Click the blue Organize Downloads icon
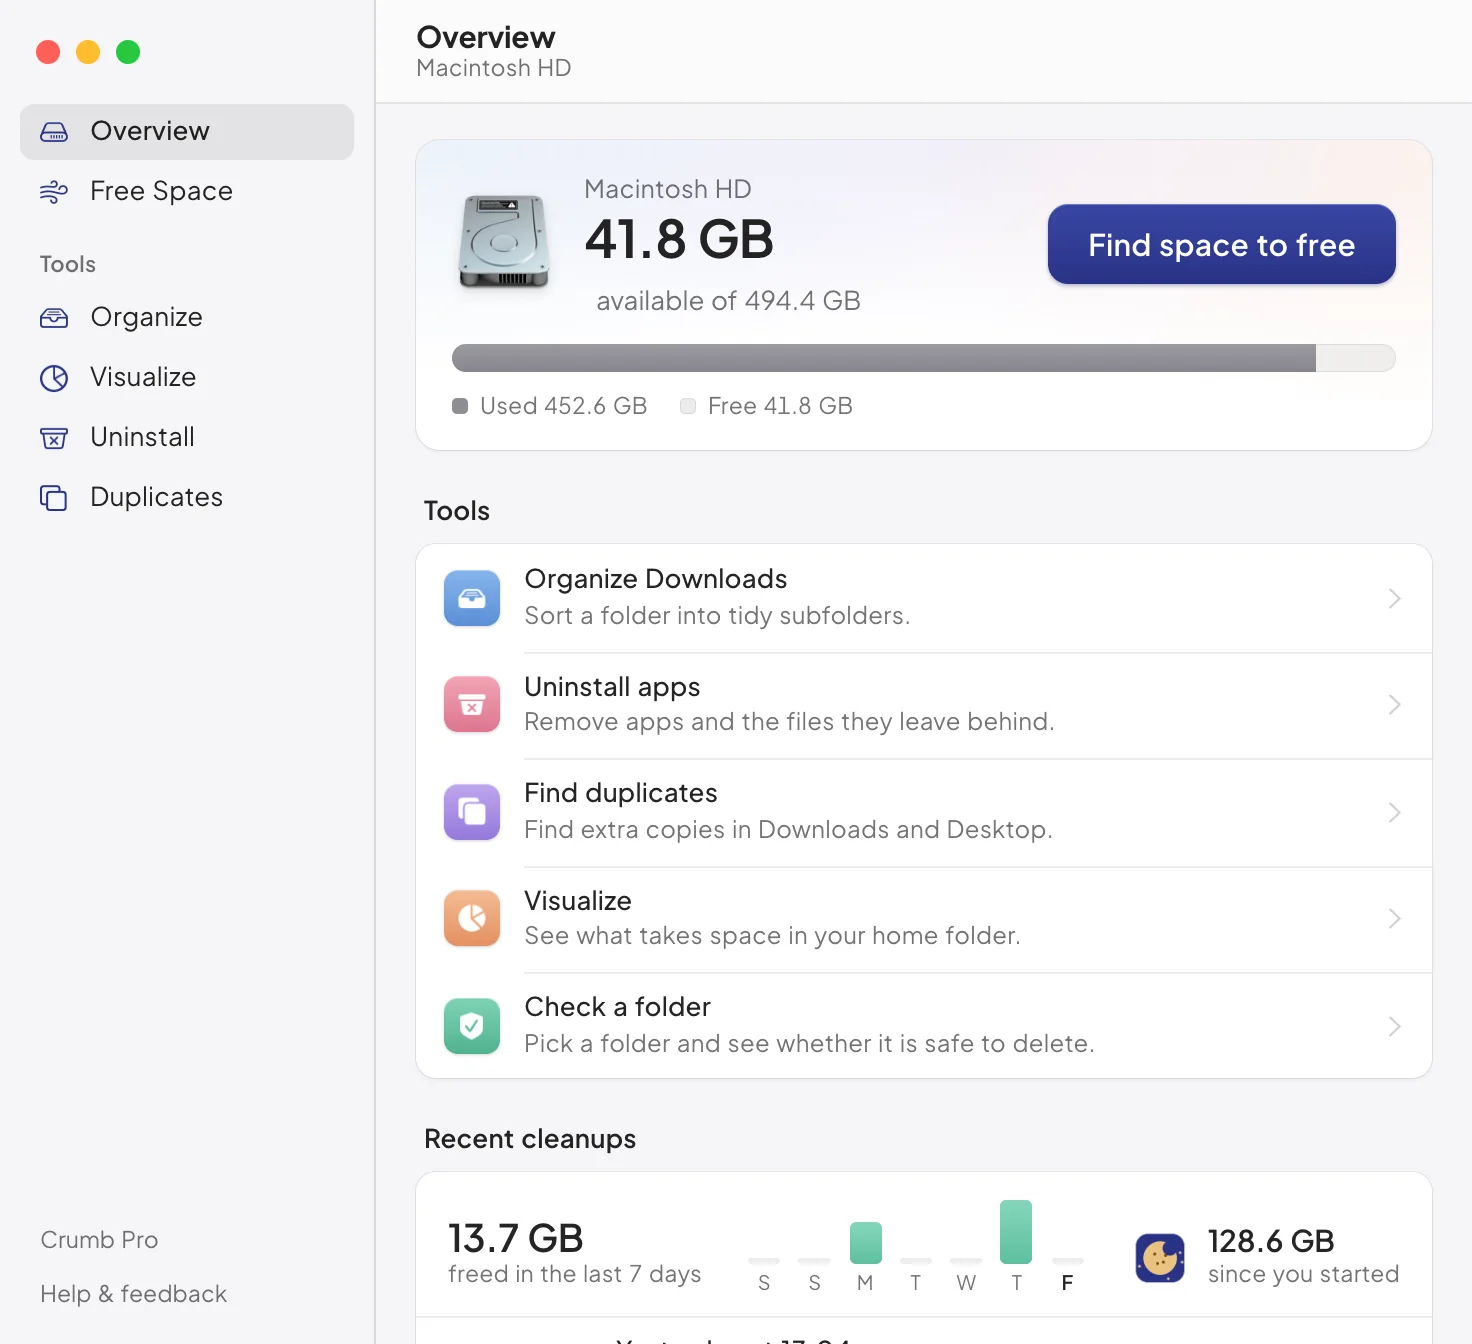This screenshot has width=1472, height=1344. [x=472, y=598]
